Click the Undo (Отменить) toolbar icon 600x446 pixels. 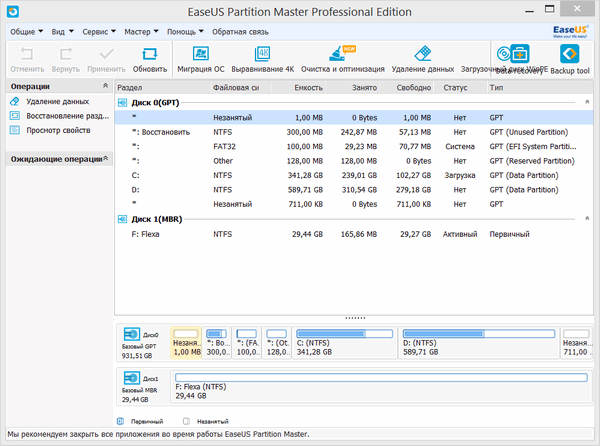(27, 54)
